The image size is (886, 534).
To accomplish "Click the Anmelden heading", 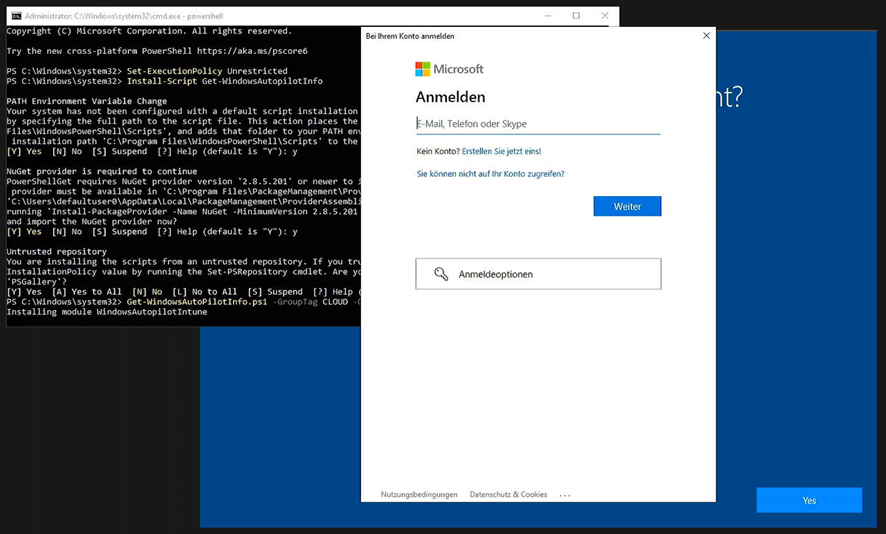I will (x=450, y=97).
